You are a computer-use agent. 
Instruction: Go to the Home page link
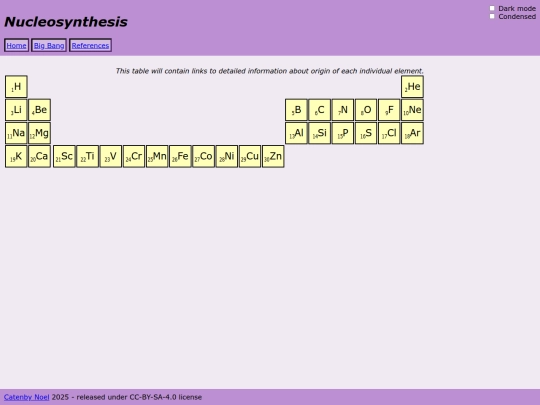pos(17,45)
